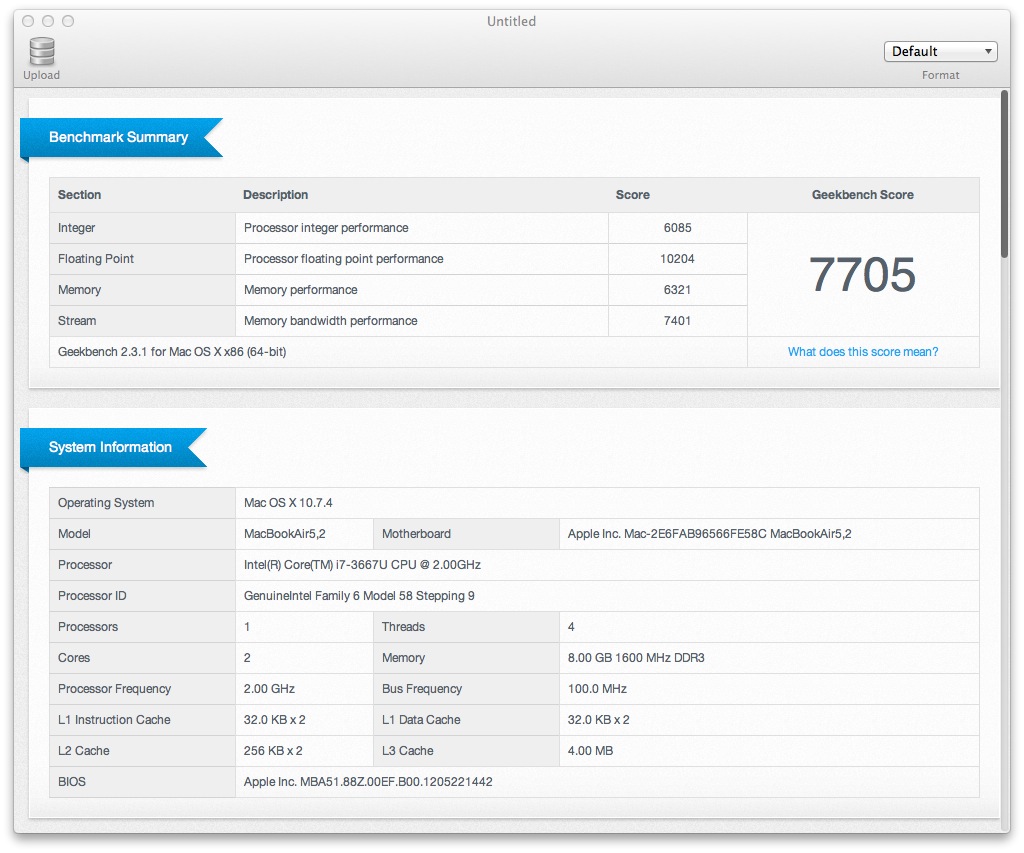1024x853 pixels.
Task: Click the L1 Instruction Cache value
Action: pos(274,720)
